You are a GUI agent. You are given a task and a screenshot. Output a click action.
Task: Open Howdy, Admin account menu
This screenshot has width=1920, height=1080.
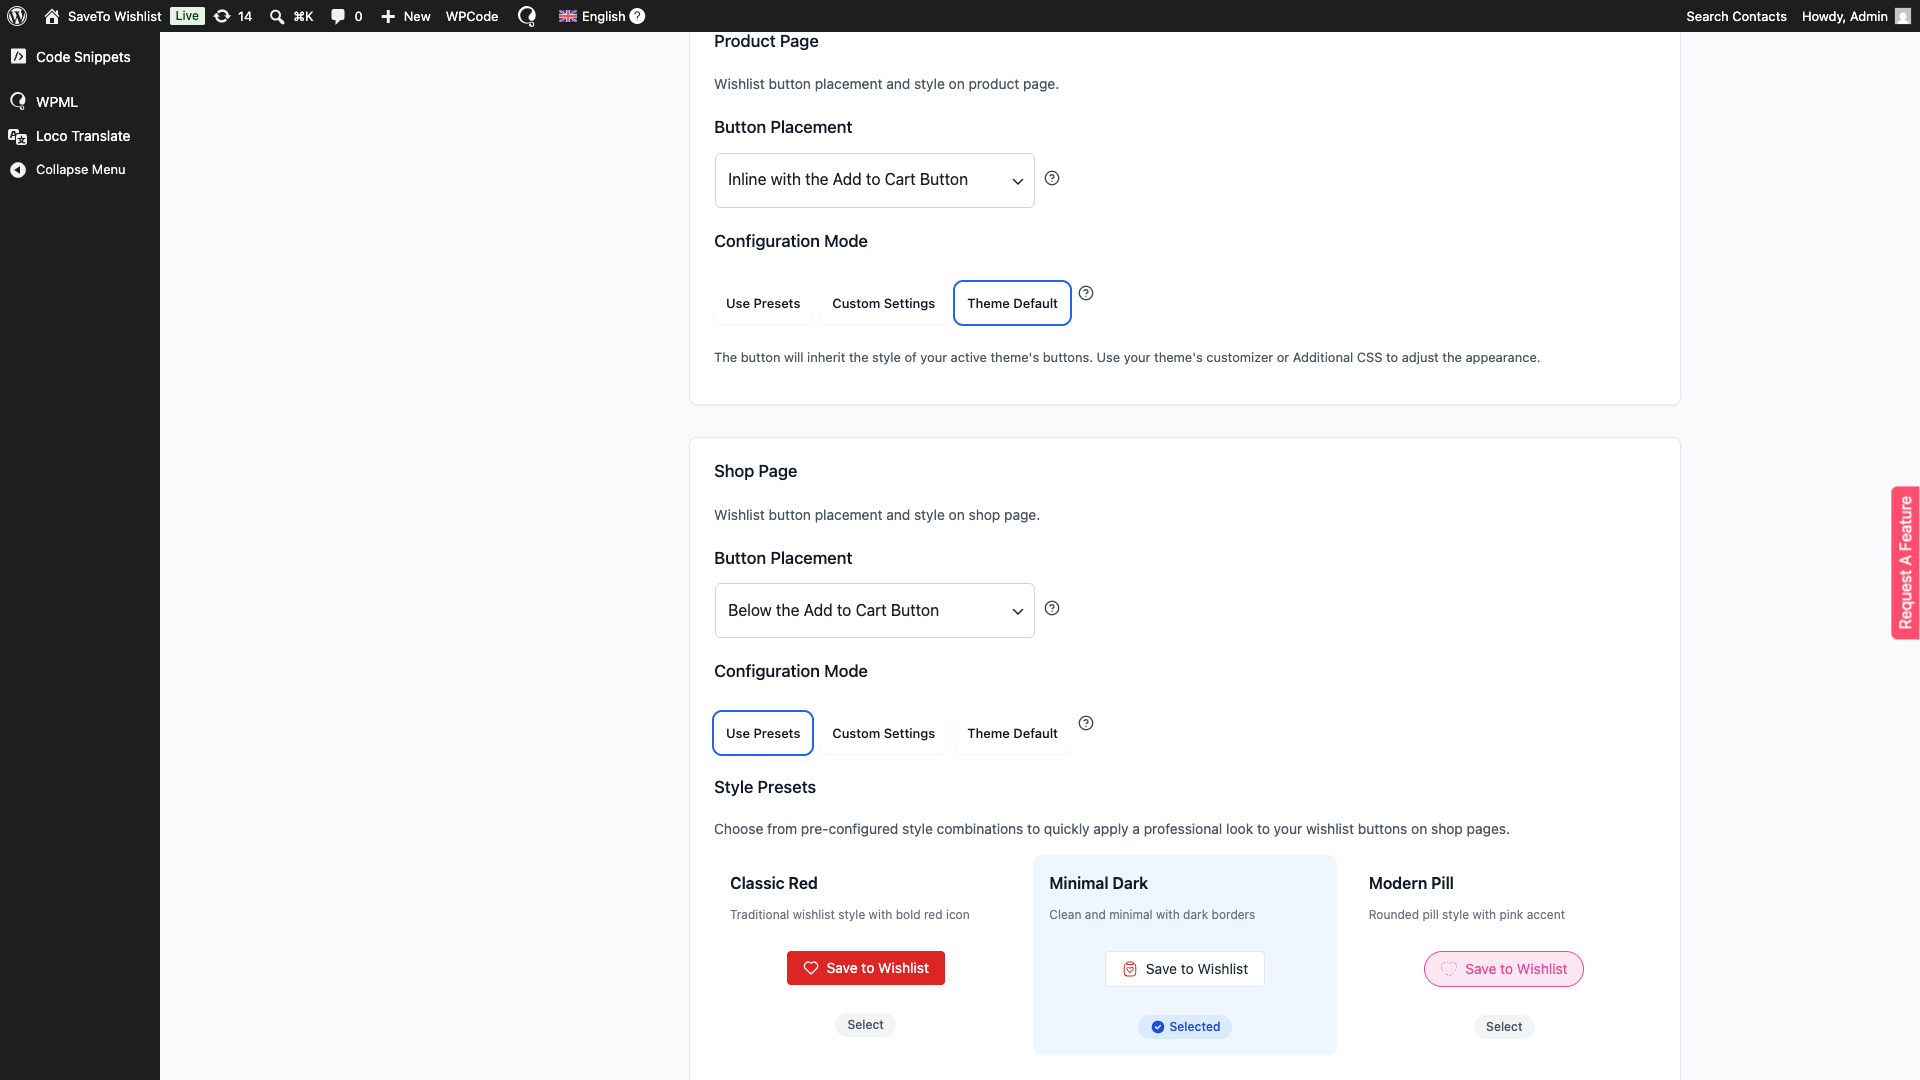[1856, 16]
